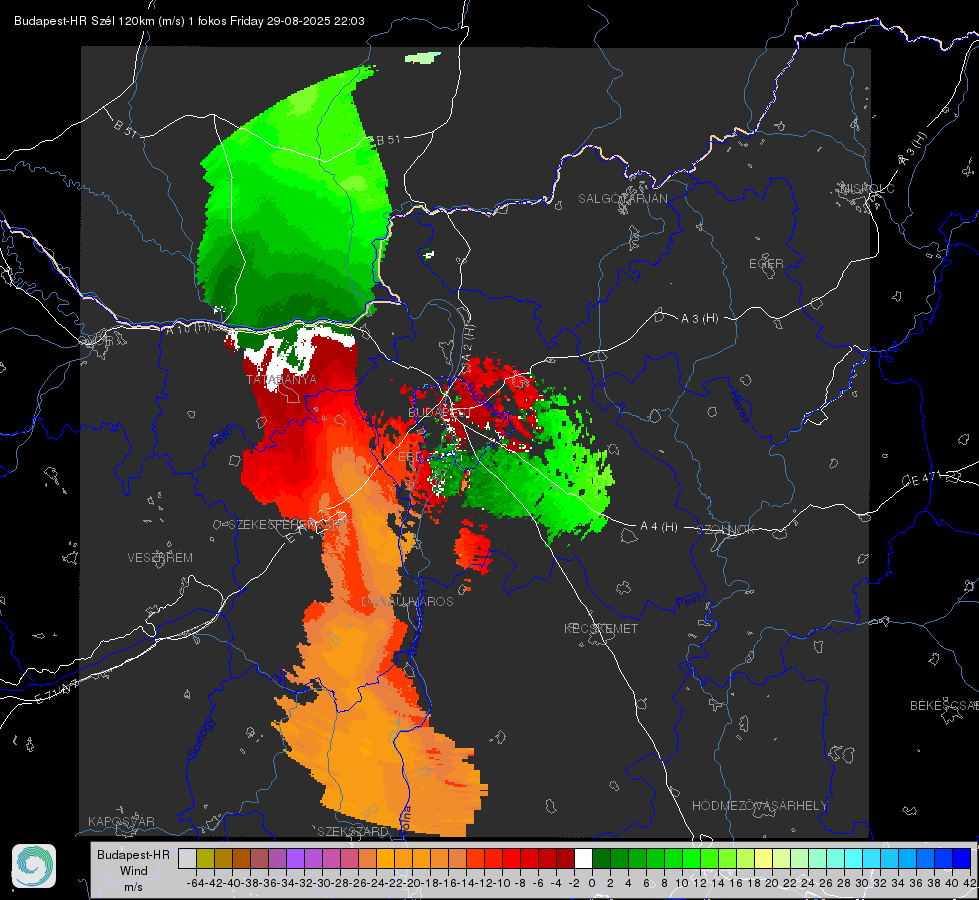979x900 pixels.
Task: Click the 'A 4 (H)' road label
Action: 659,527
